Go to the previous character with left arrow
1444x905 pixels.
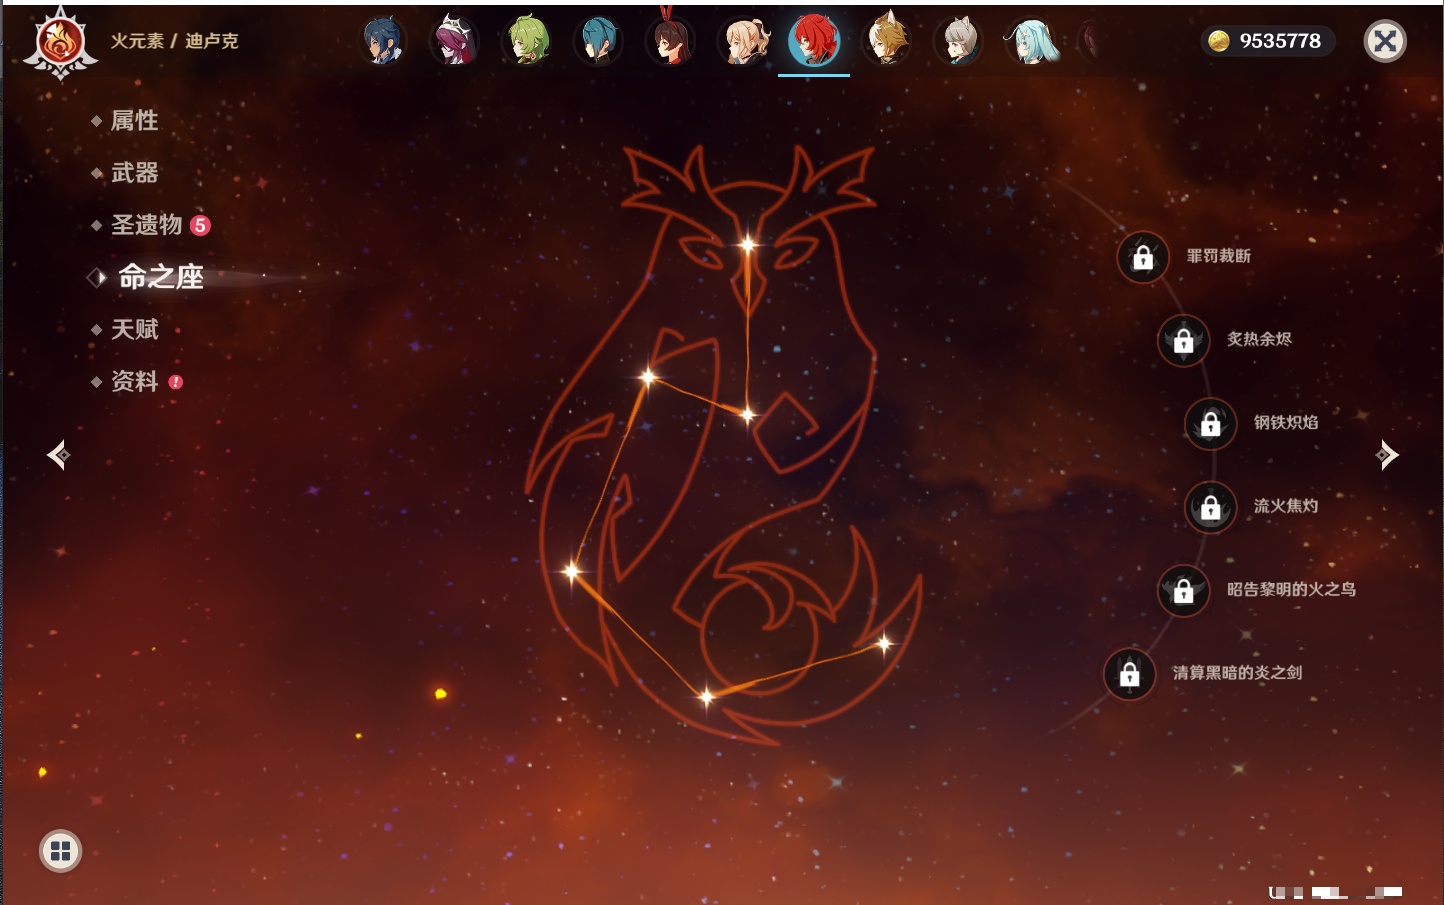59,455
